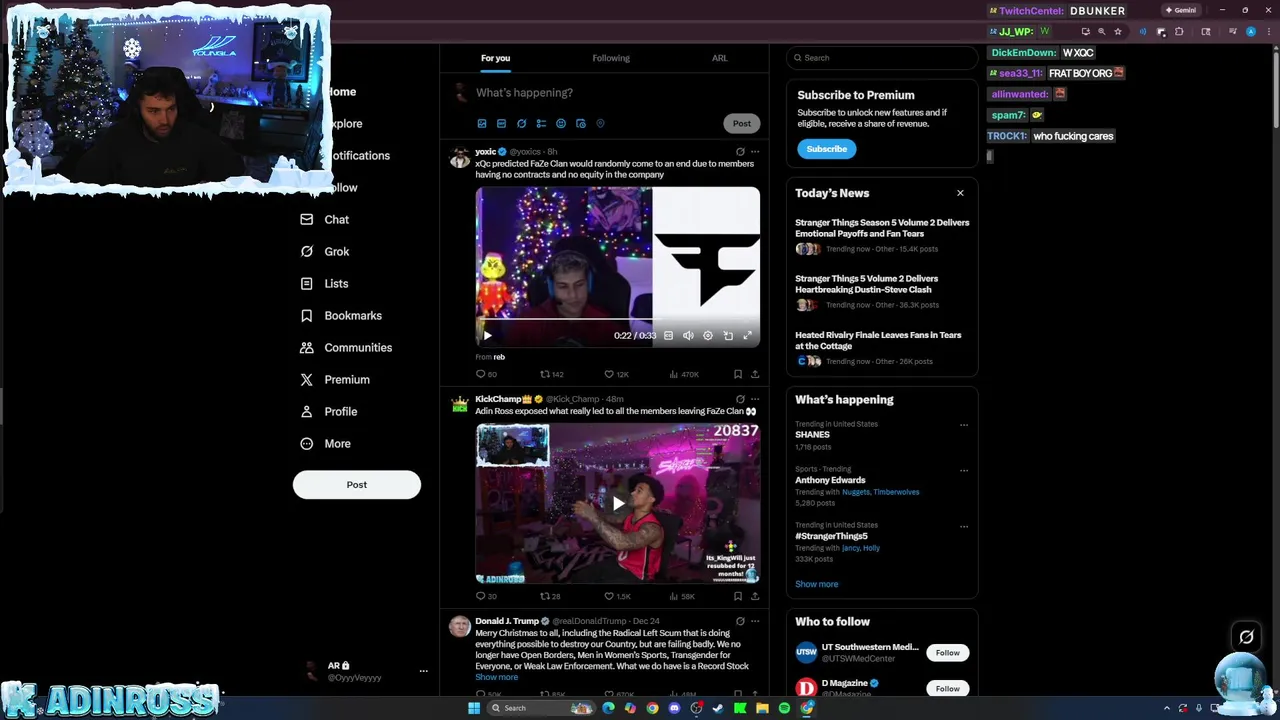Switch to the ARL tab
This screenshot has width=1280, height=720.
coord(720,58)
